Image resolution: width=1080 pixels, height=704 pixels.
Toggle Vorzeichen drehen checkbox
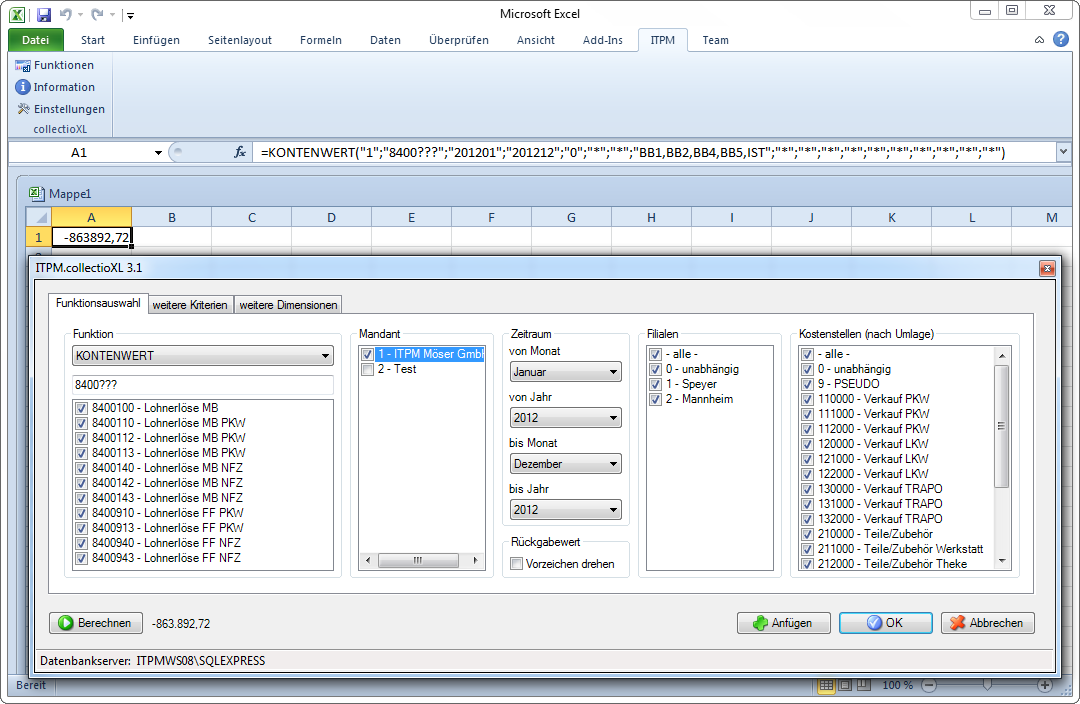[517, 564]
